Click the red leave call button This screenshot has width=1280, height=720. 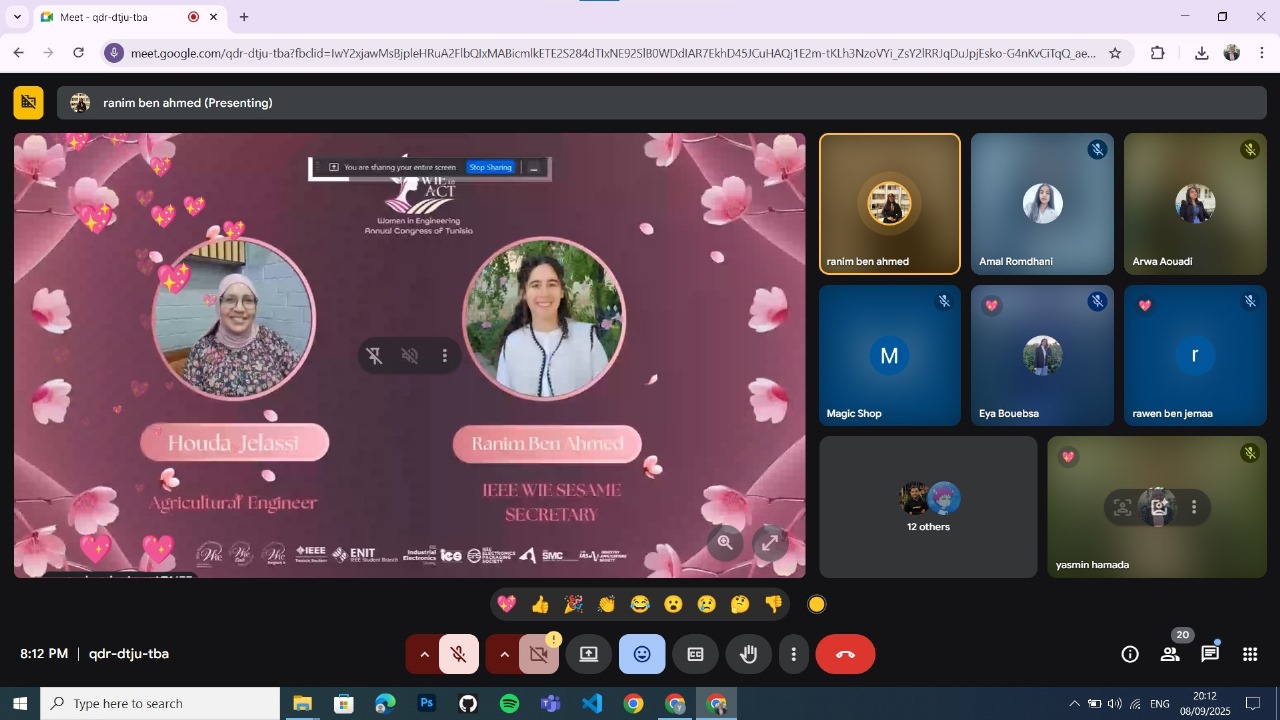coord(845,654)
